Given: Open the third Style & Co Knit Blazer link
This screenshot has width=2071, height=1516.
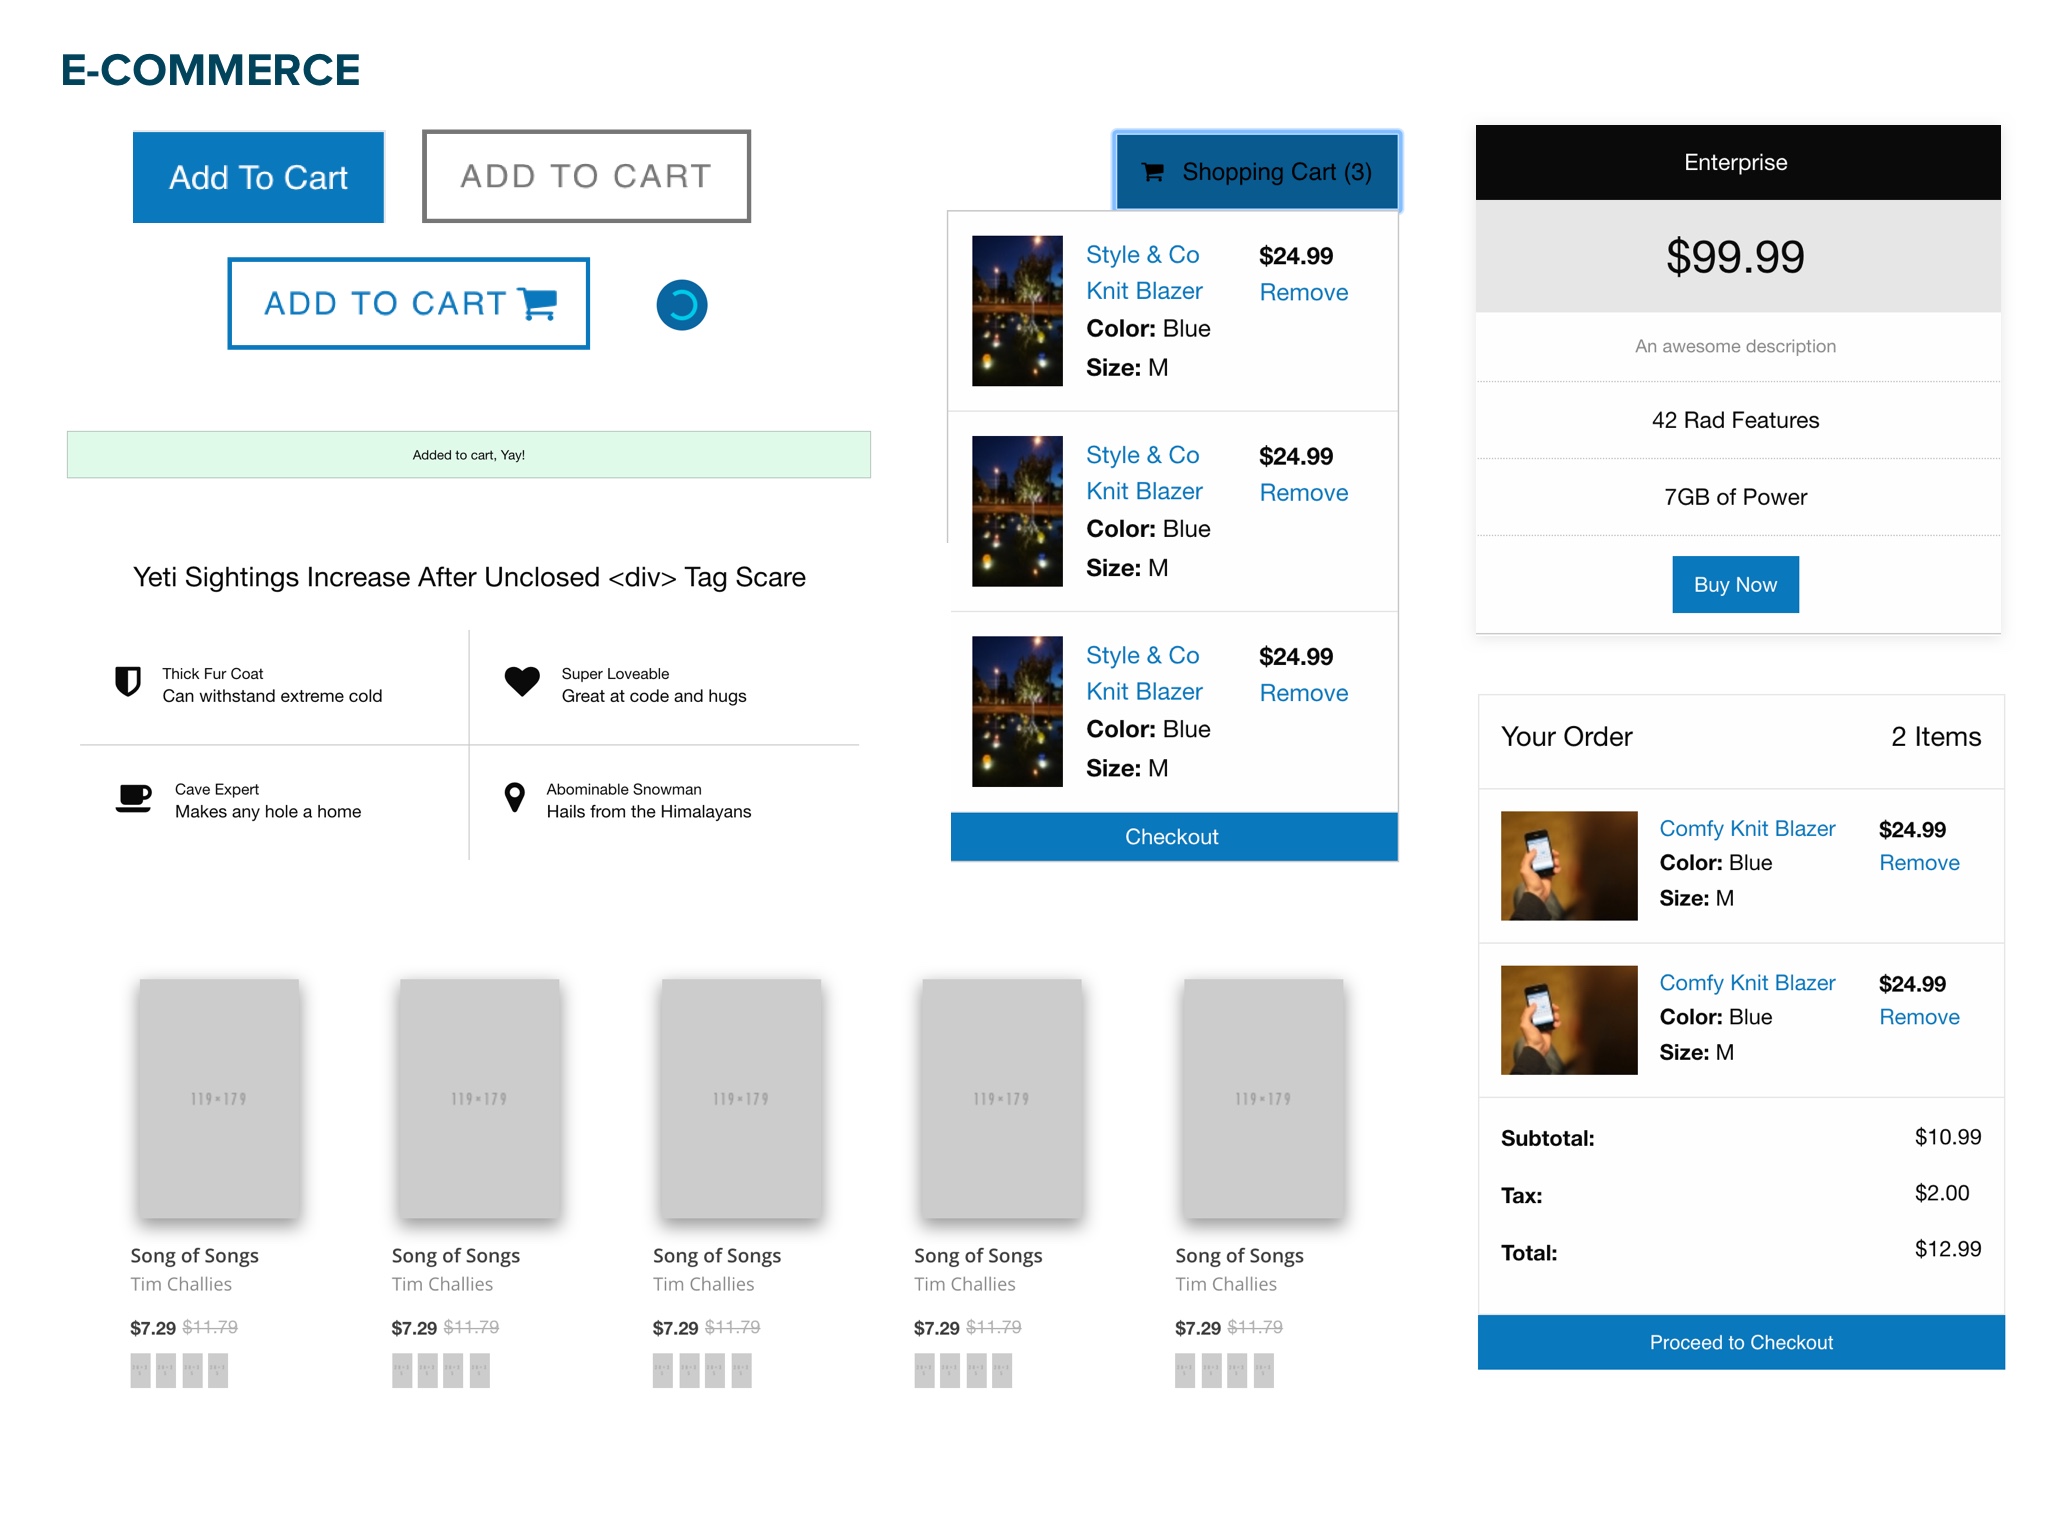Looking at the screenshot, I should pyautogui.click(x=1144, y=674).
